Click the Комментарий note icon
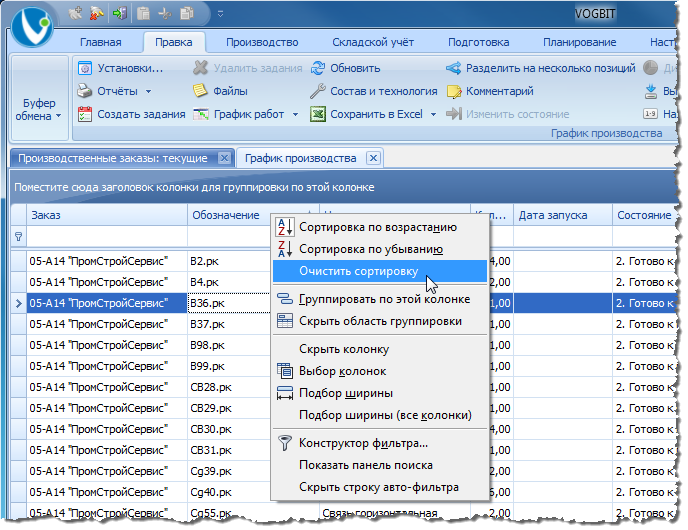The image size is (688, 530). click(454, 91)
